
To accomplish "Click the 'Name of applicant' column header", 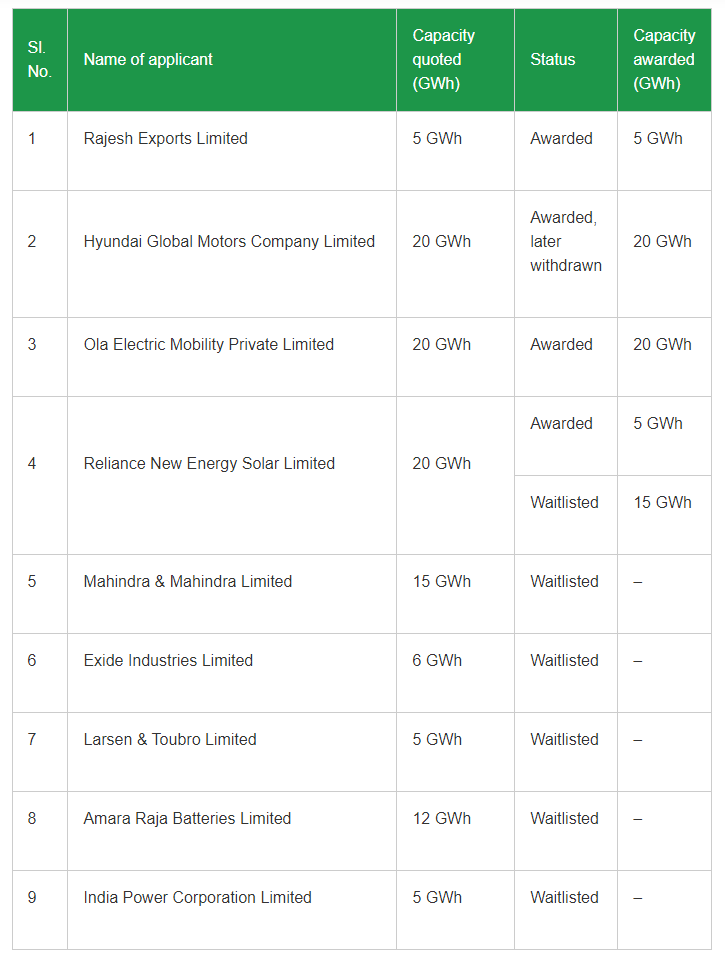I will 148,60.
